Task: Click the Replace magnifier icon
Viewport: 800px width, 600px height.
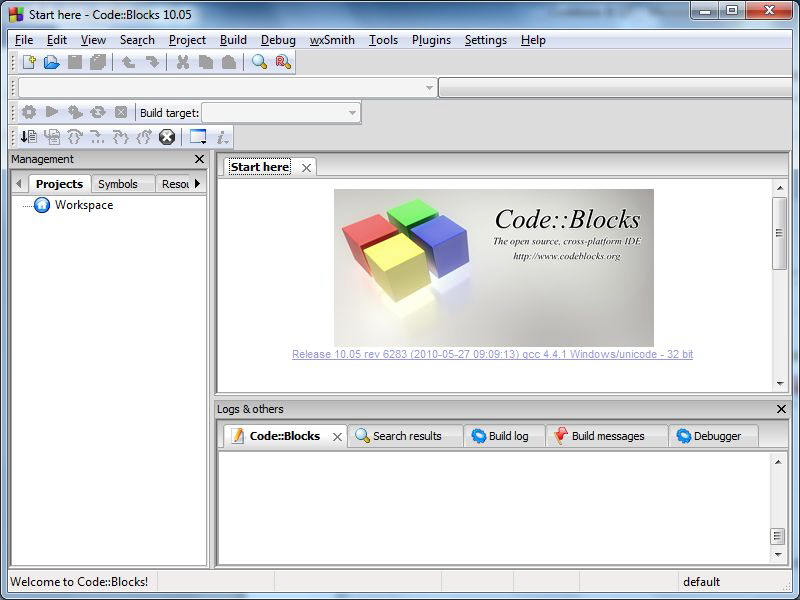Action: 283,62
